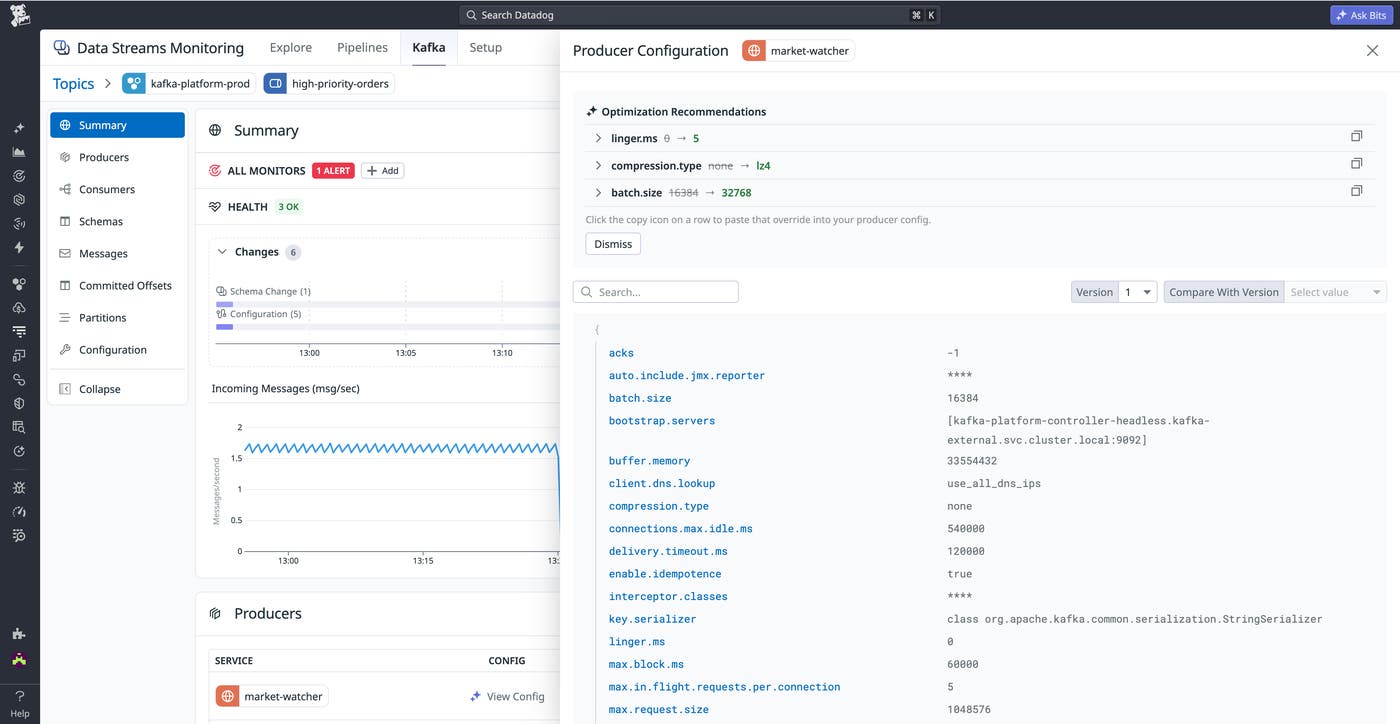Select the lightning bolt icon in left navigation
The image size is (1400, 724).
click(x=19, y=247)
